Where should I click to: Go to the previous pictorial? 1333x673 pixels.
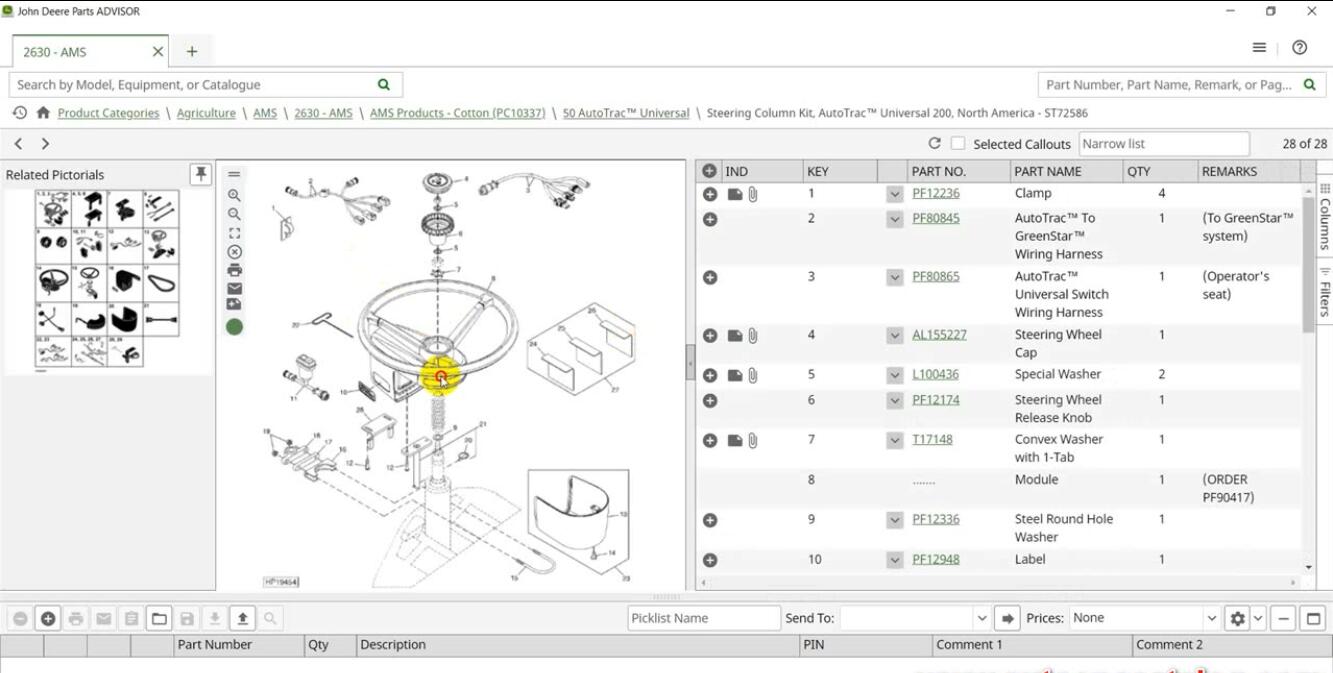[18, 144]
